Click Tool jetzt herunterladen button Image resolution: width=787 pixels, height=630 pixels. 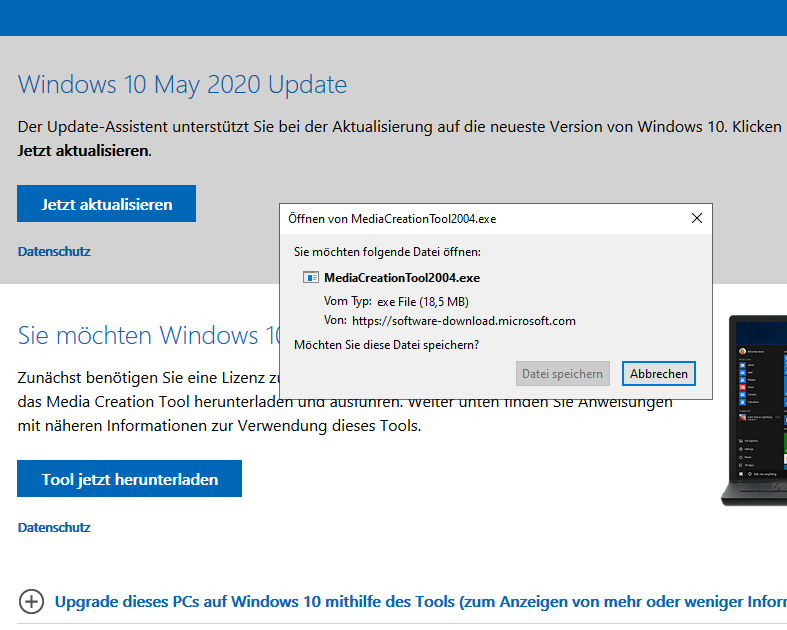[129, 478]
